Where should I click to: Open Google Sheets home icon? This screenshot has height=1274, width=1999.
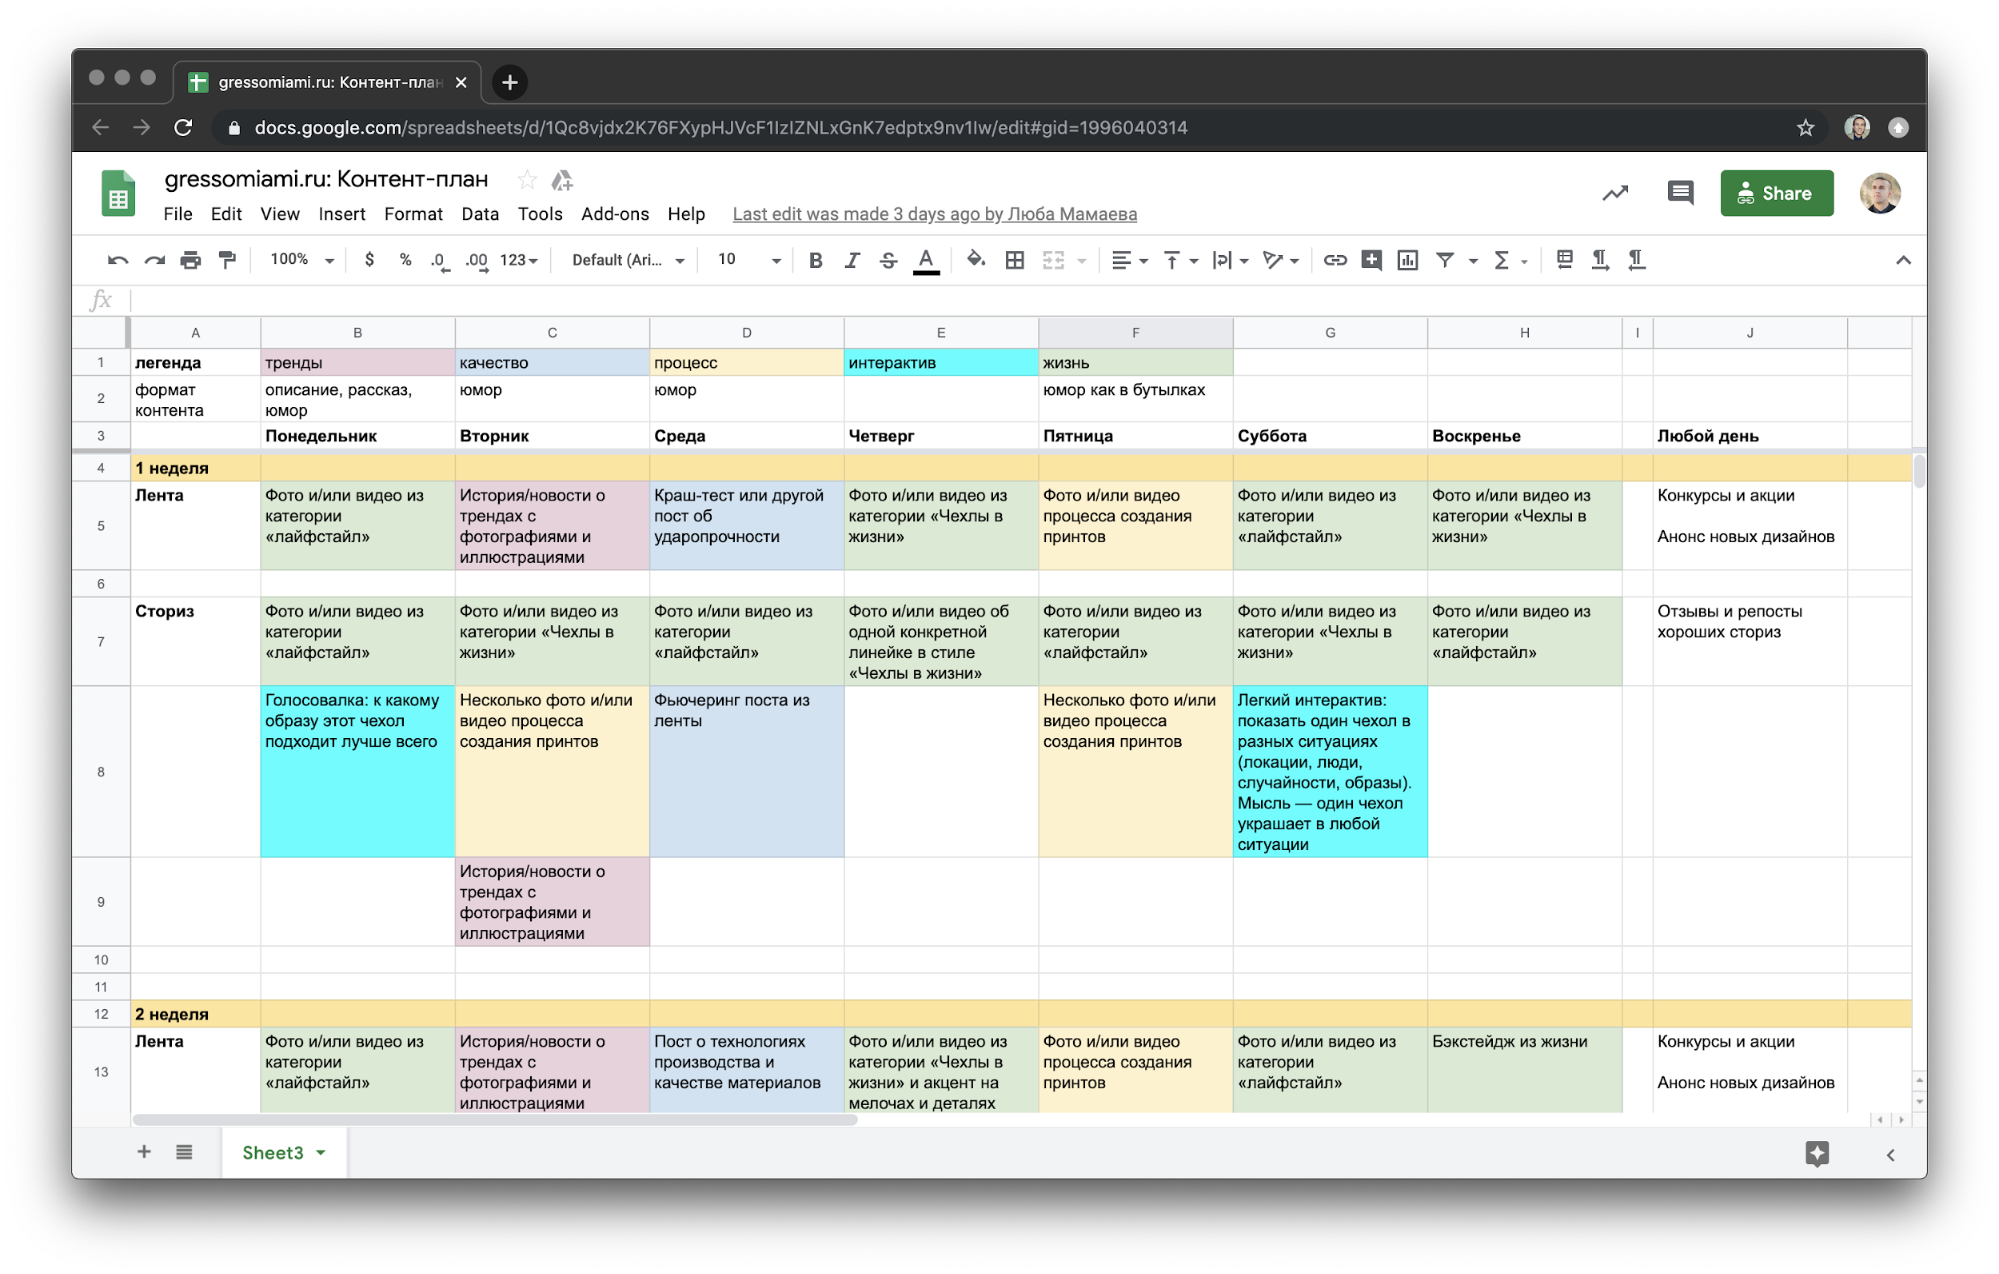[119, 193]
